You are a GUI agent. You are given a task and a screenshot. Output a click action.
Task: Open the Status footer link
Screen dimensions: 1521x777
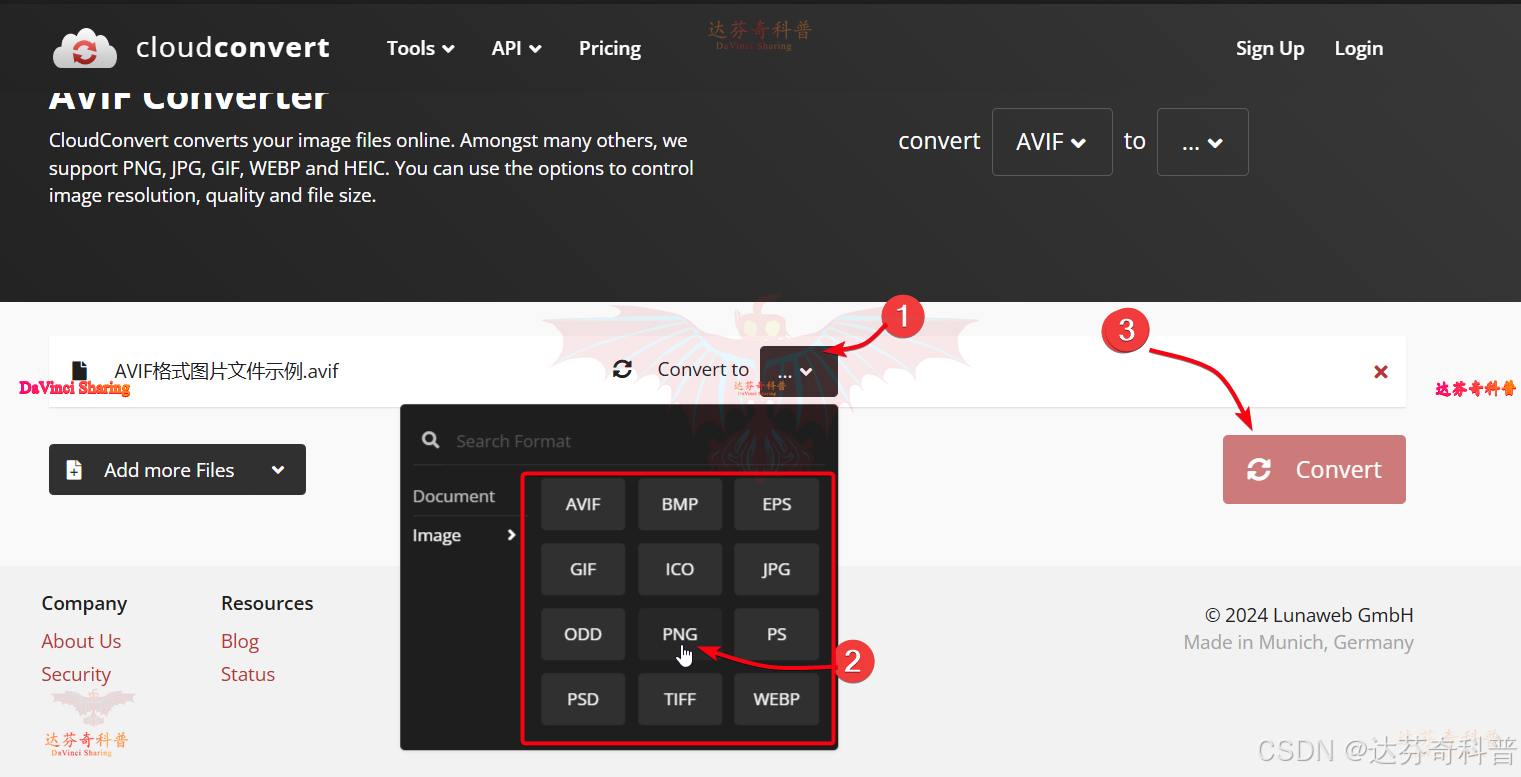coord(248,674)
